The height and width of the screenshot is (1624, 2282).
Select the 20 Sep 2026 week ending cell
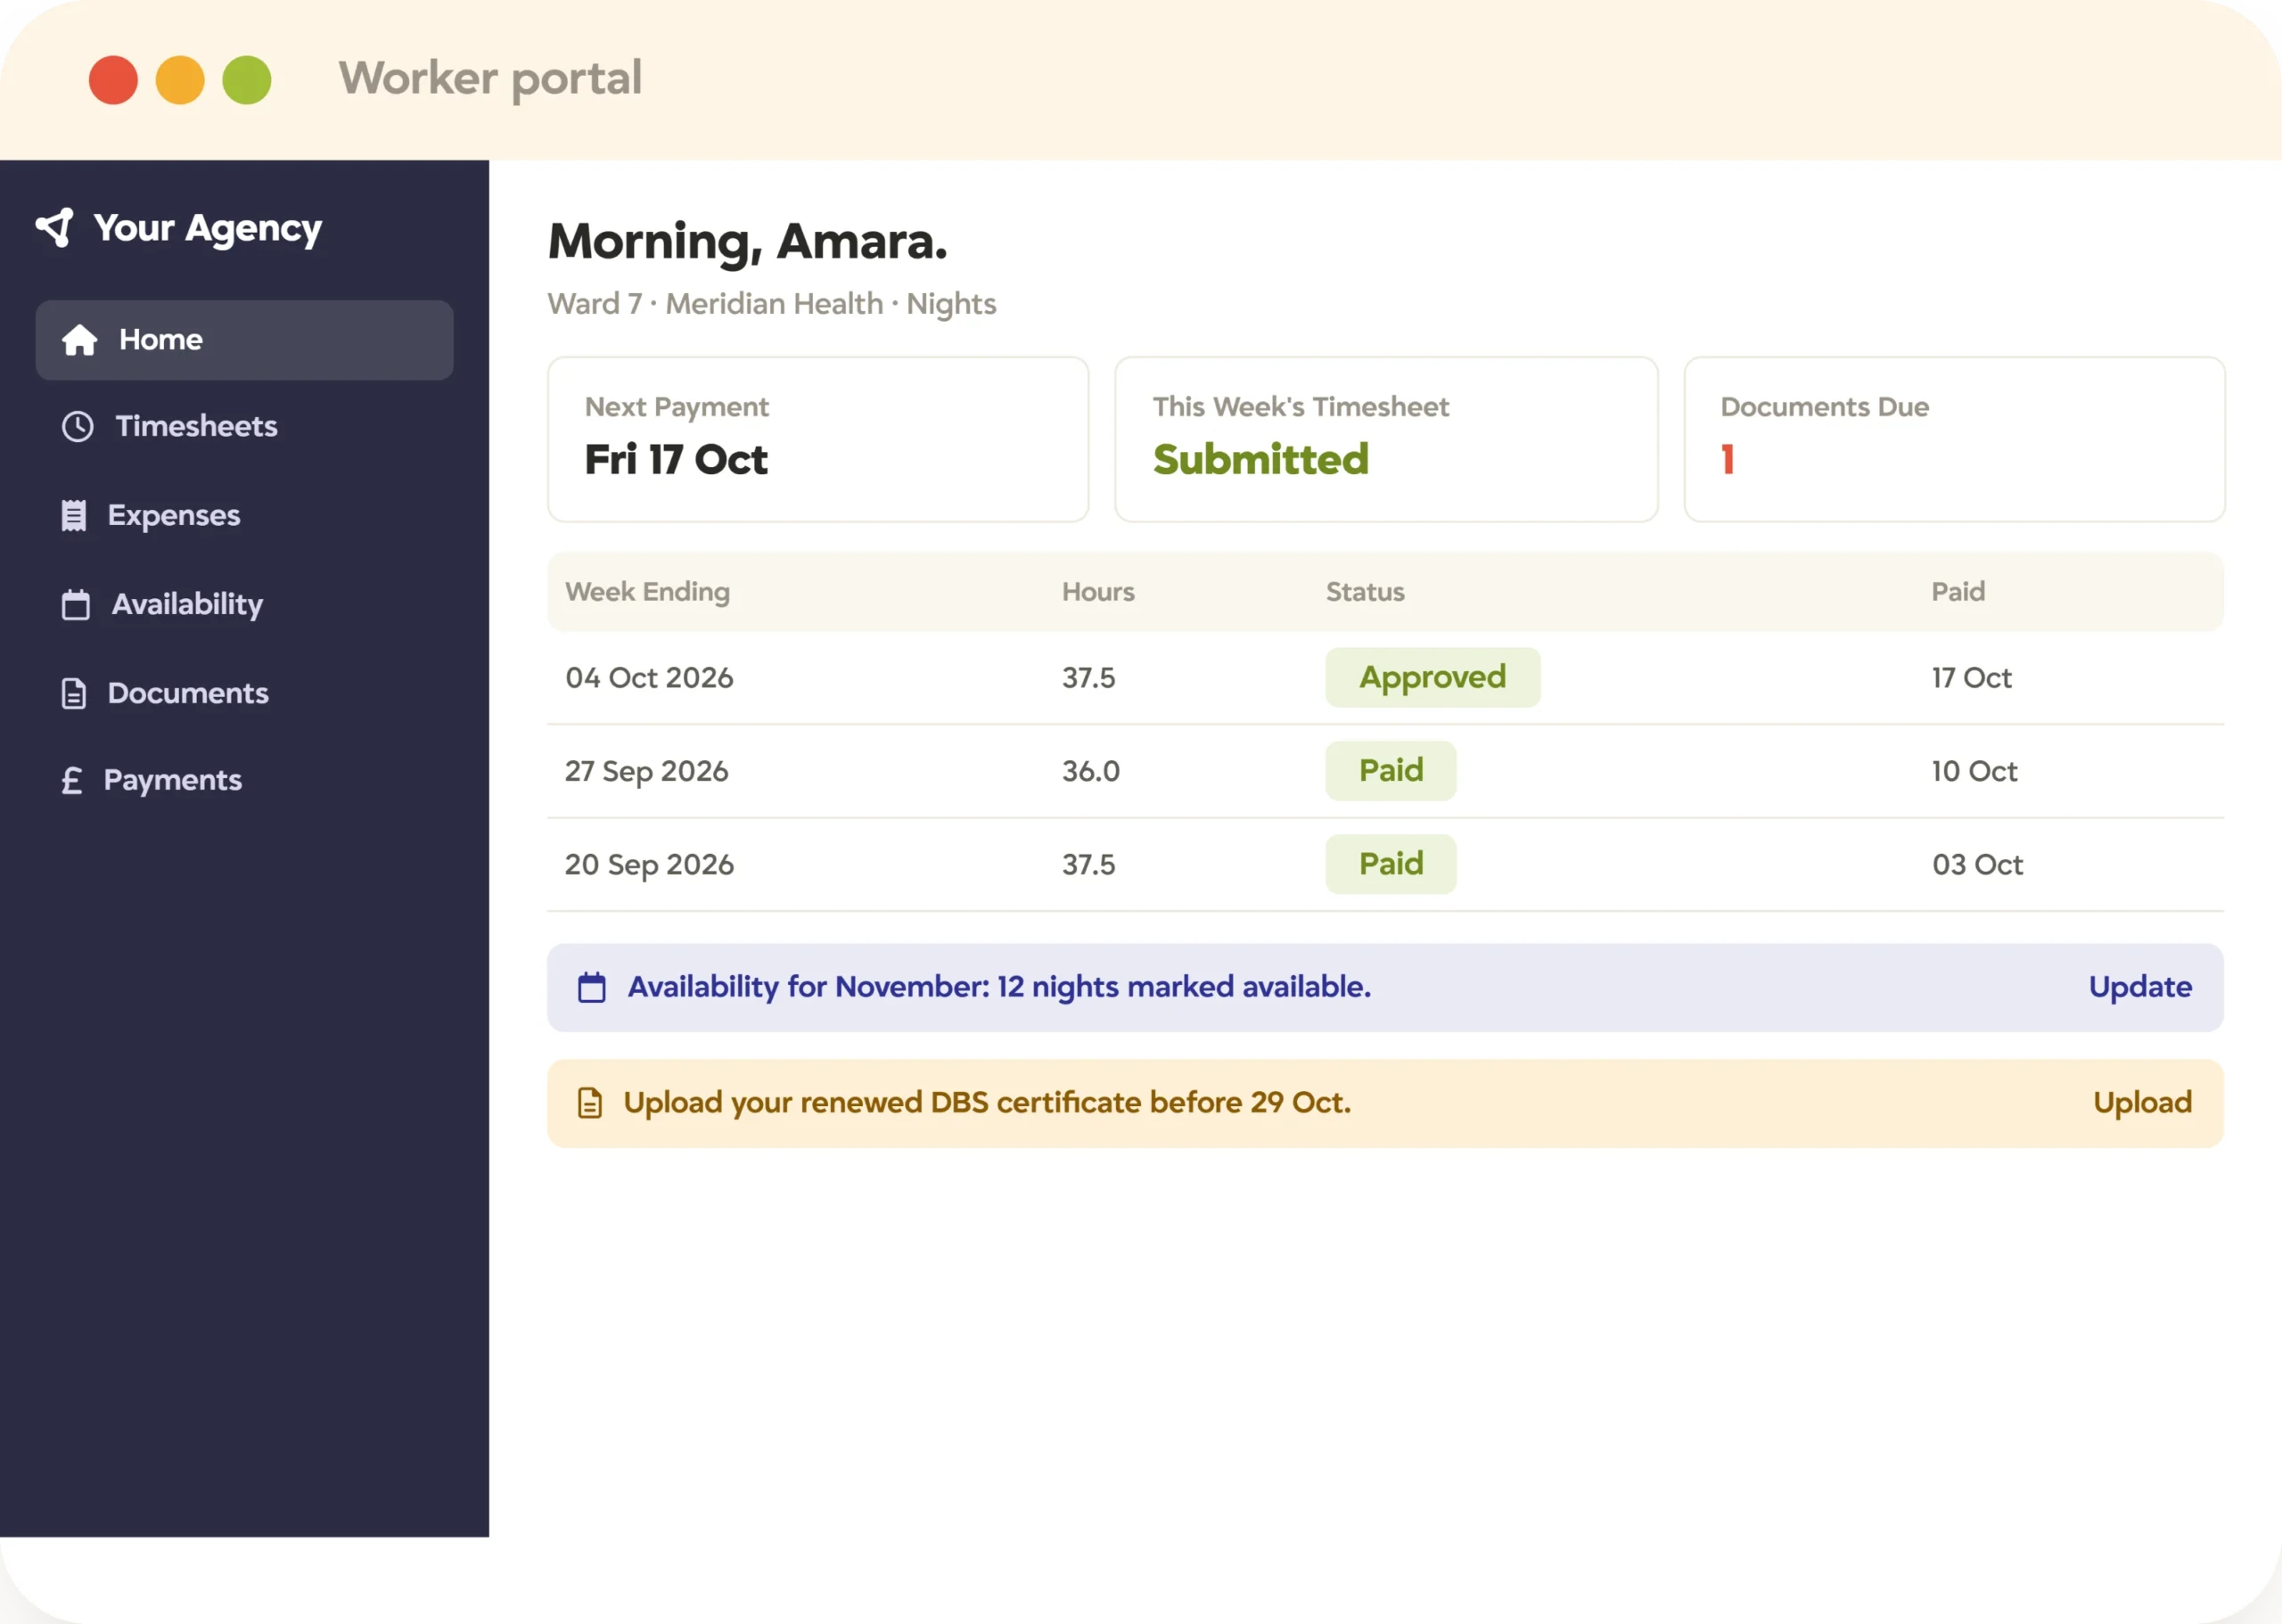coord(649,865)
